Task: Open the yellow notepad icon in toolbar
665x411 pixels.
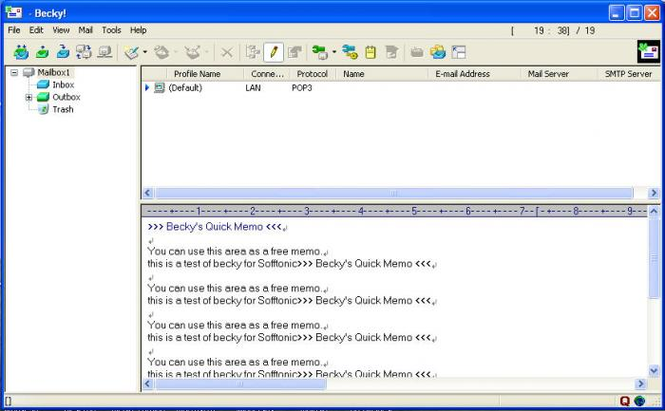Action: click(371, 52)
